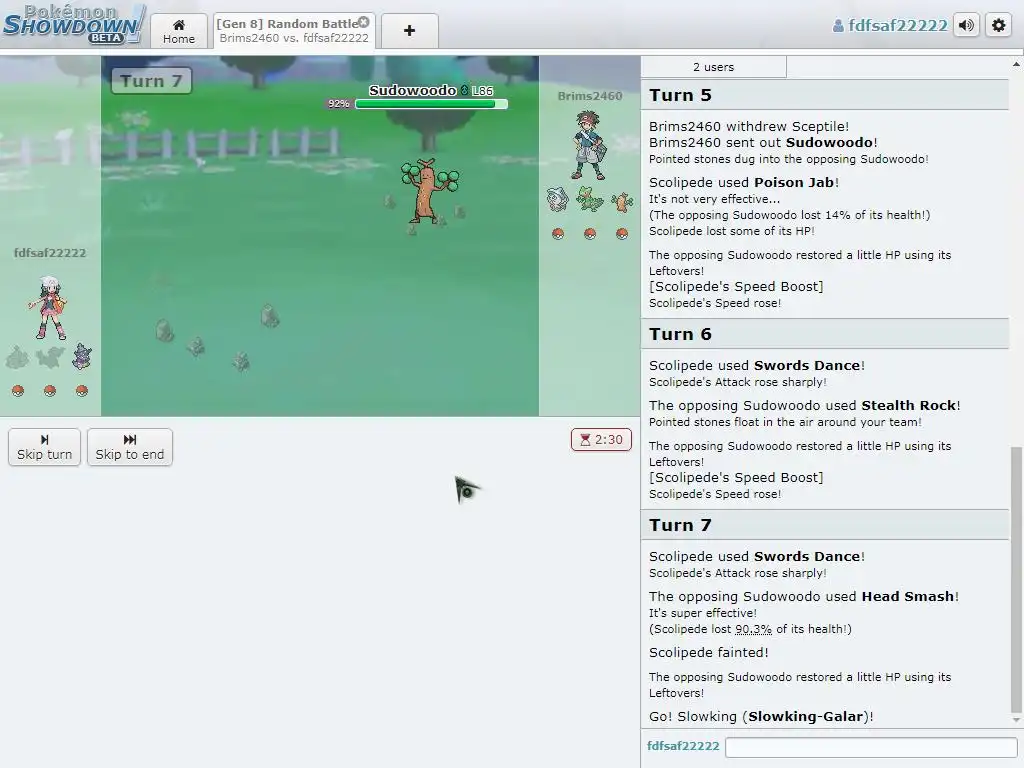Focus the chat message input field

[x=871, y=746]
